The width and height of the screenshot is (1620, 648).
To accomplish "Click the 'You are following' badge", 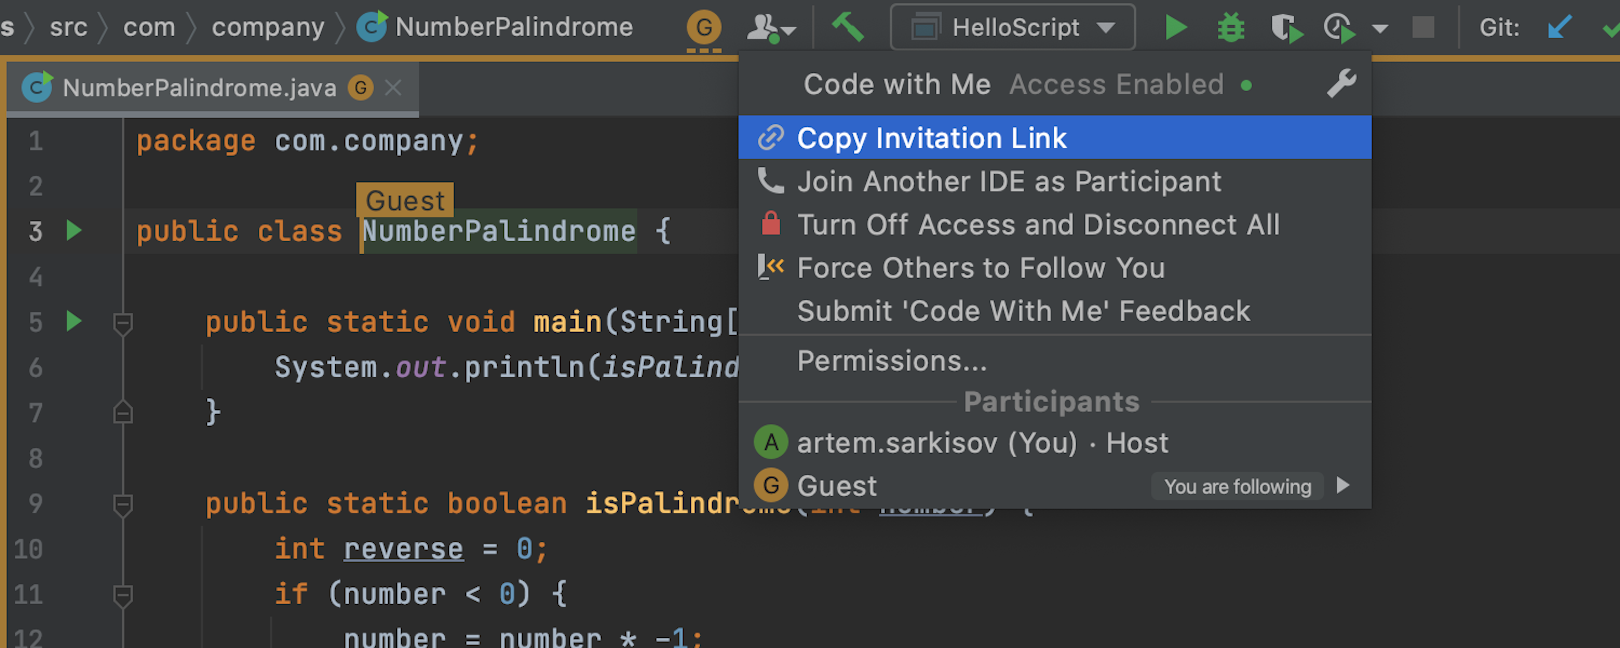I will tap(1237, 487).
